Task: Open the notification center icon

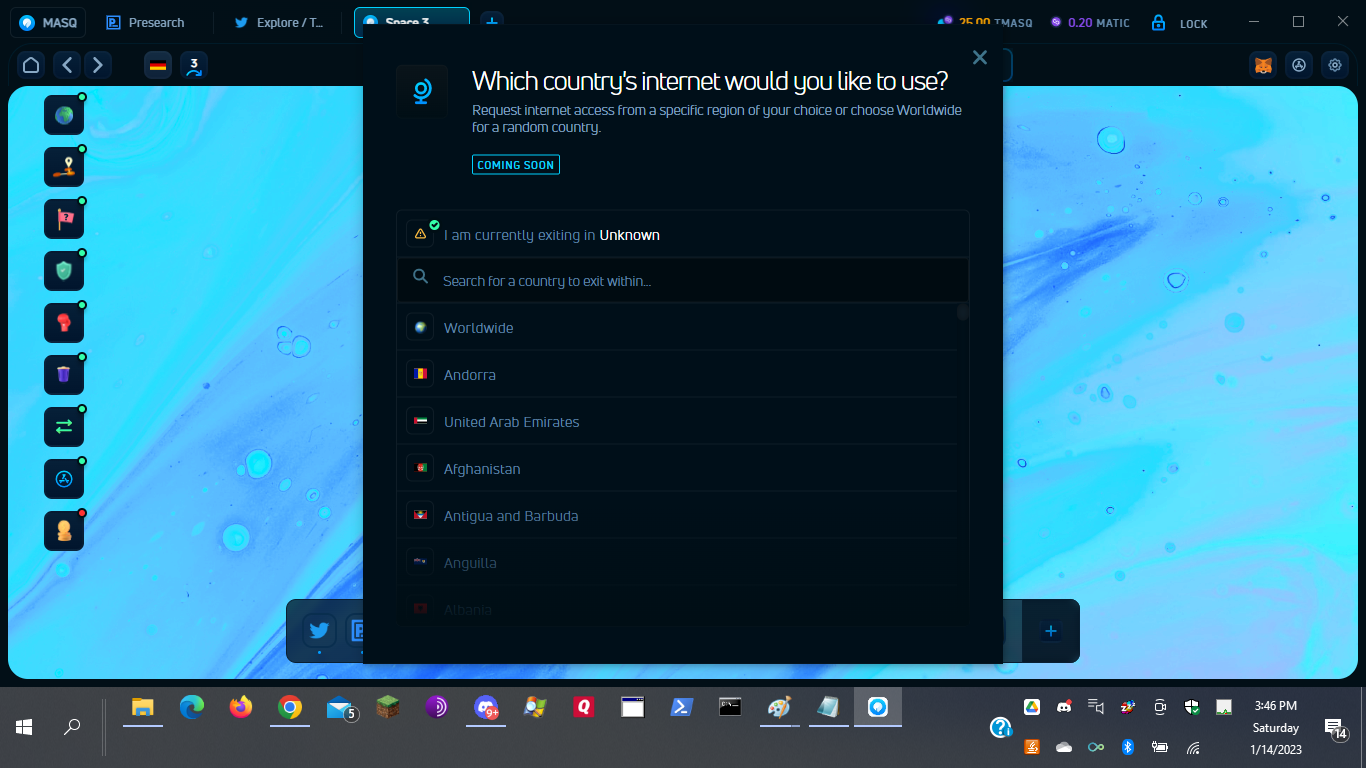Action: tap(1335, 728)
